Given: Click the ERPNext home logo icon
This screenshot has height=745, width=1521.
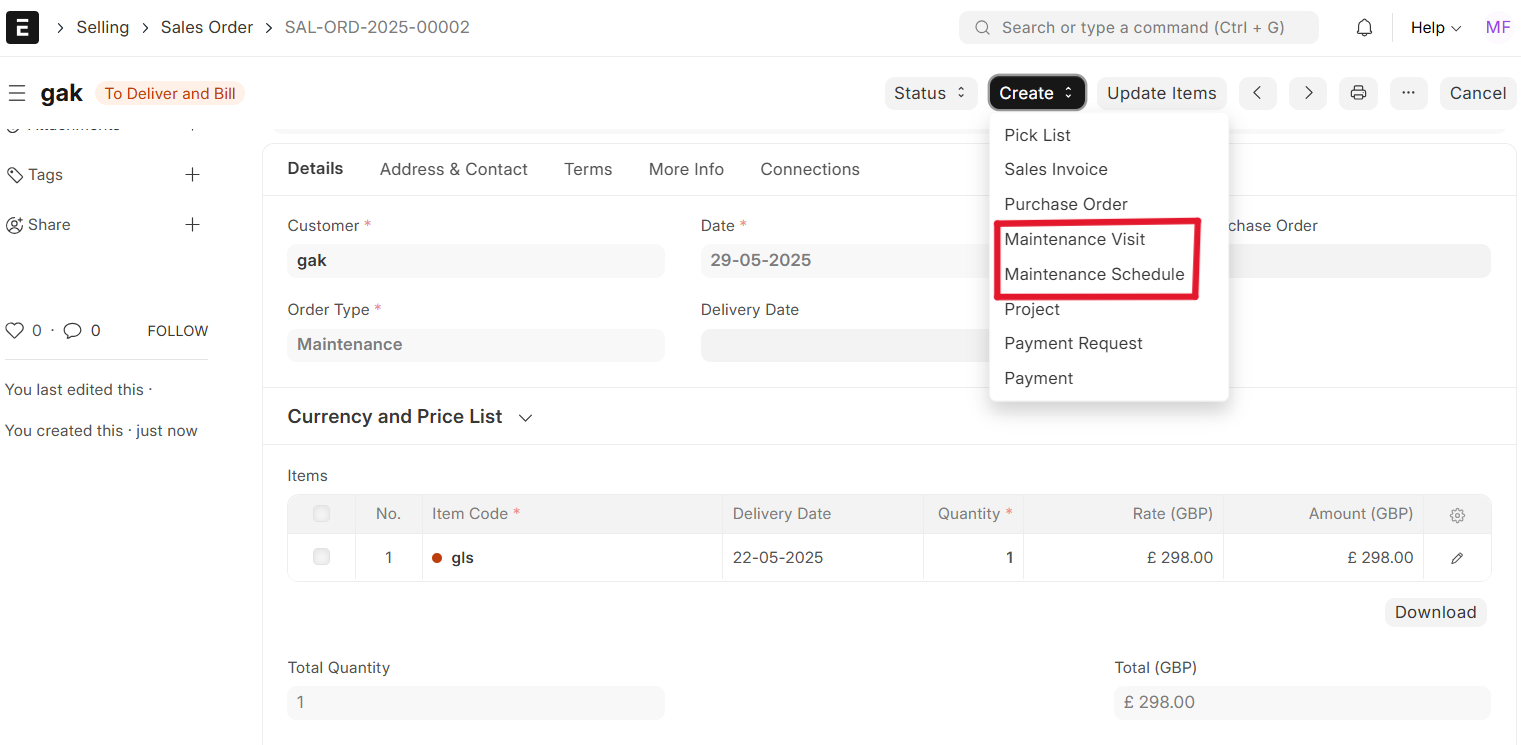Looking at the screenshot, I should tap(22, 27).
